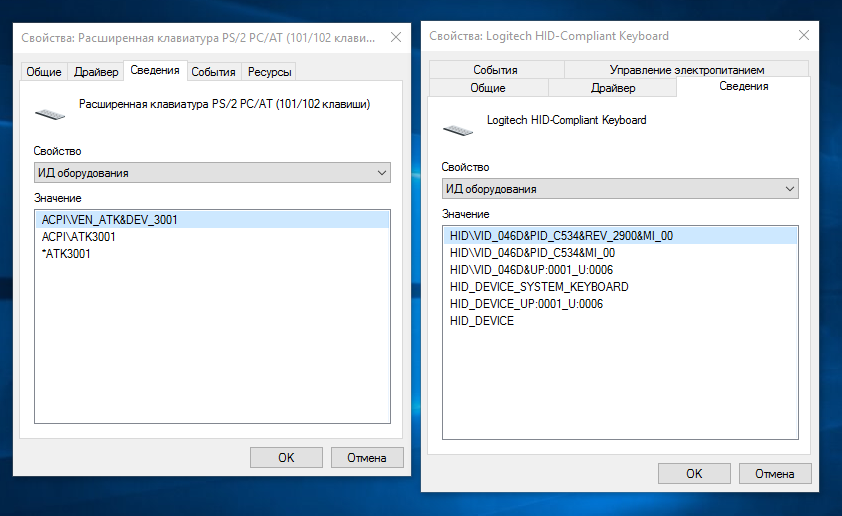
Task: Select the HID\VID_046D&PID_C534&MI_00 value
Action: click(x=532, y=253)
